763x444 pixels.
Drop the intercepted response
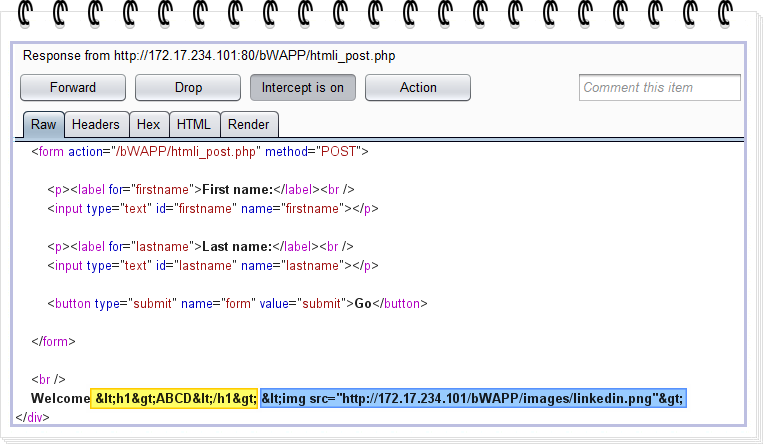pos(188,88)
